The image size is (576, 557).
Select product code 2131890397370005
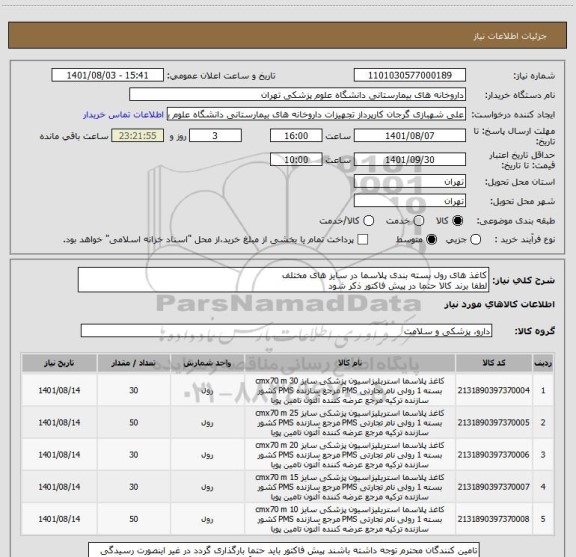point(493,423)
